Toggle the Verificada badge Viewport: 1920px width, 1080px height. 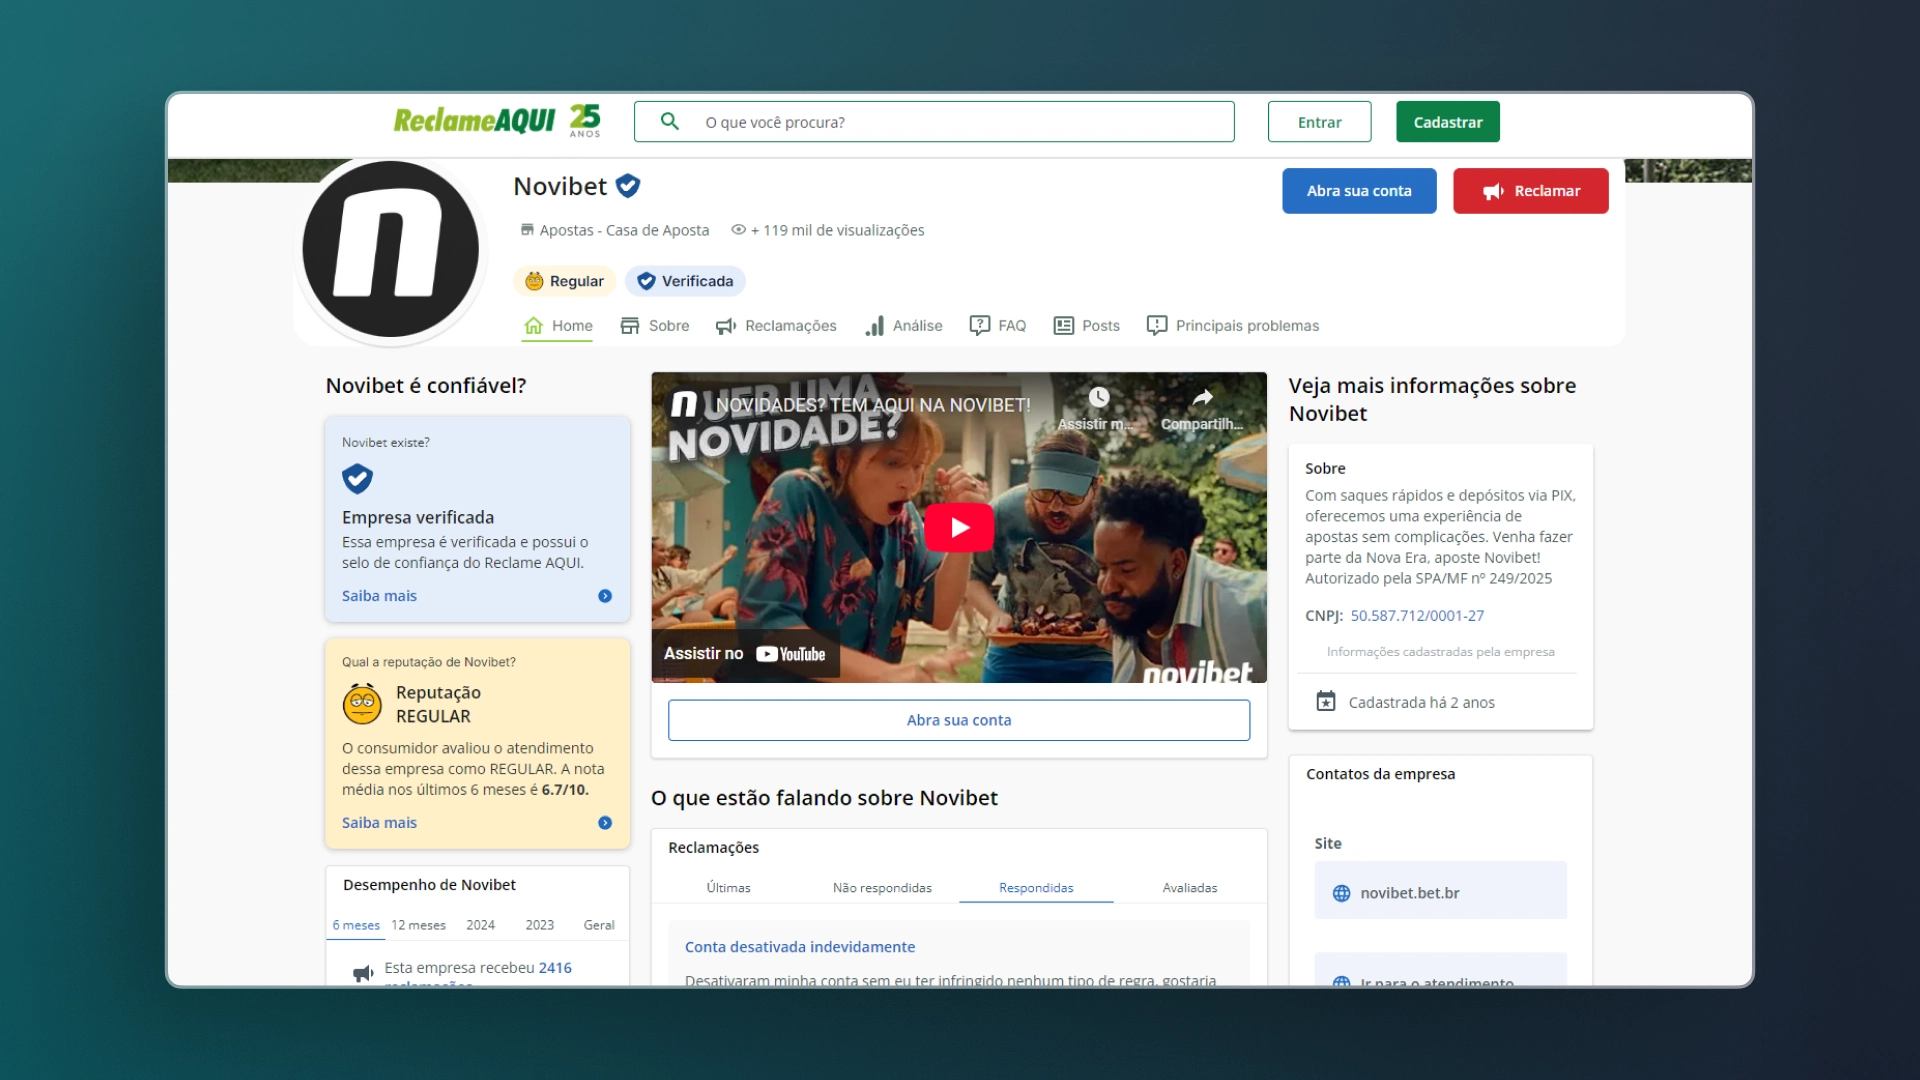coord(685,281)
